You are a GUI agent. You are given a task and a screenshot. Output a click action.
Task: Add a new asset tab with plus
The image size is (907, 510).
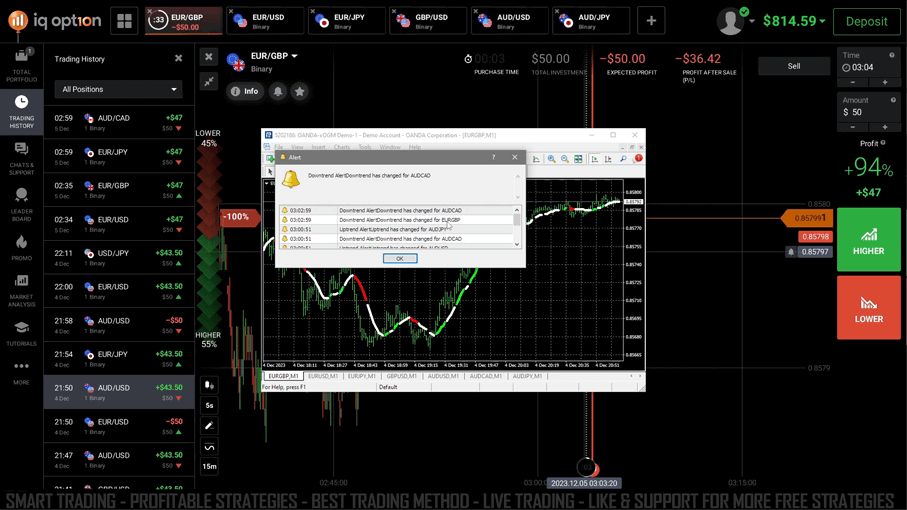click(651, 21)
